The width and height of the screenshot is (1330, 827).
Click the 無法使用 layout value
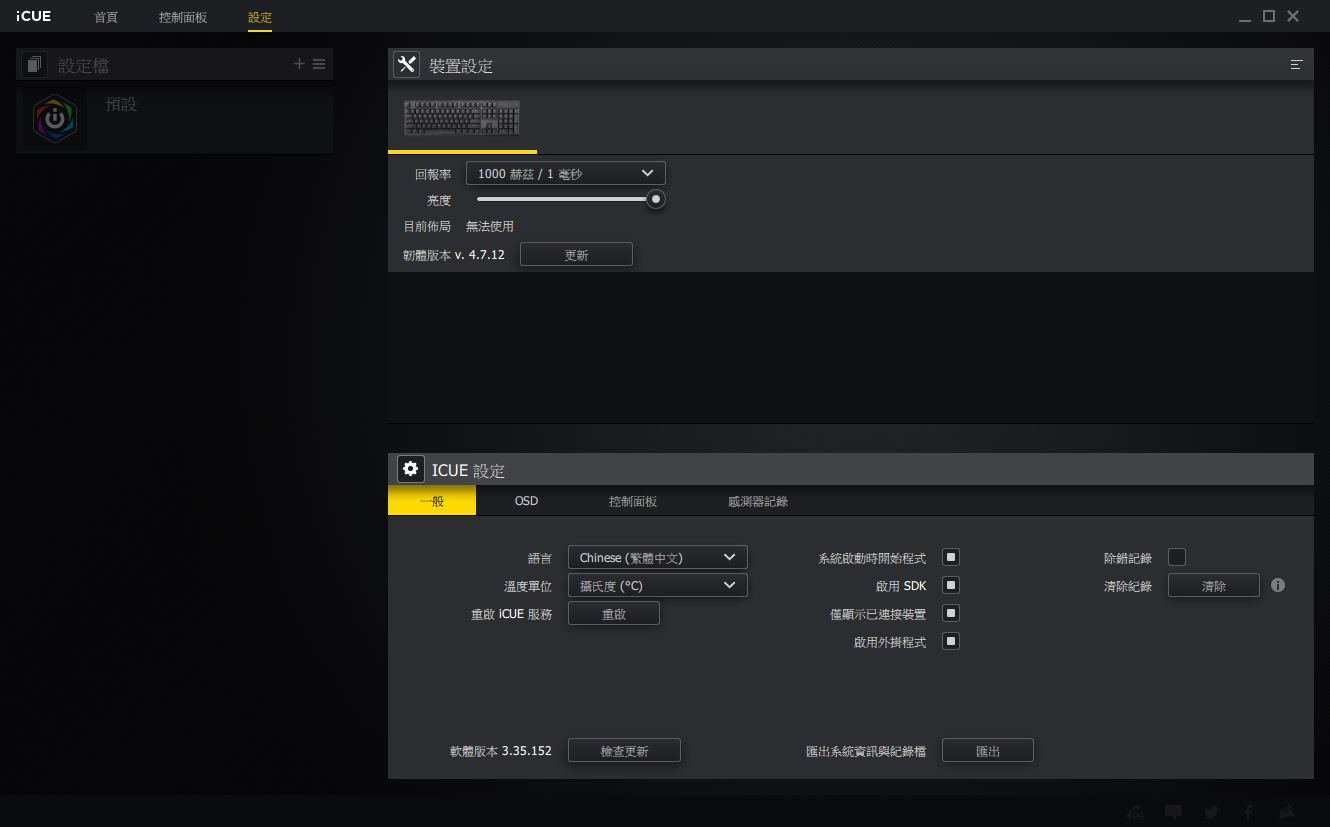pos(490,227)
